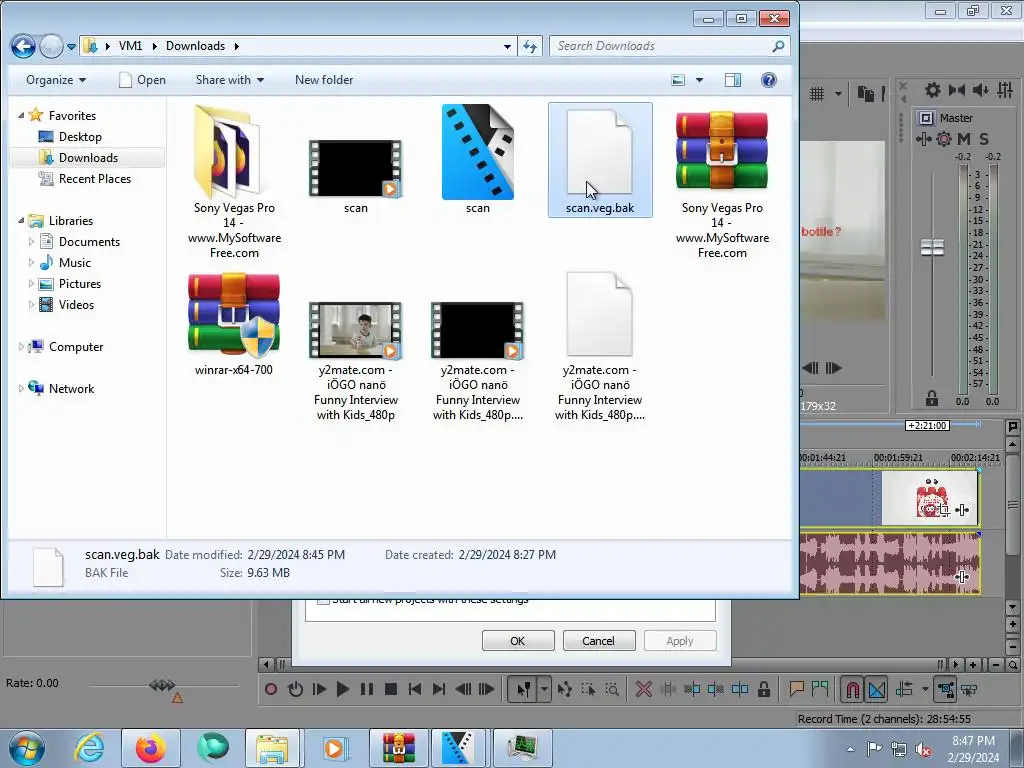1024x768 pixels.
Task: Click Open in Explorer toolbar
Action: pyautogui.click(x=142, y=80)
